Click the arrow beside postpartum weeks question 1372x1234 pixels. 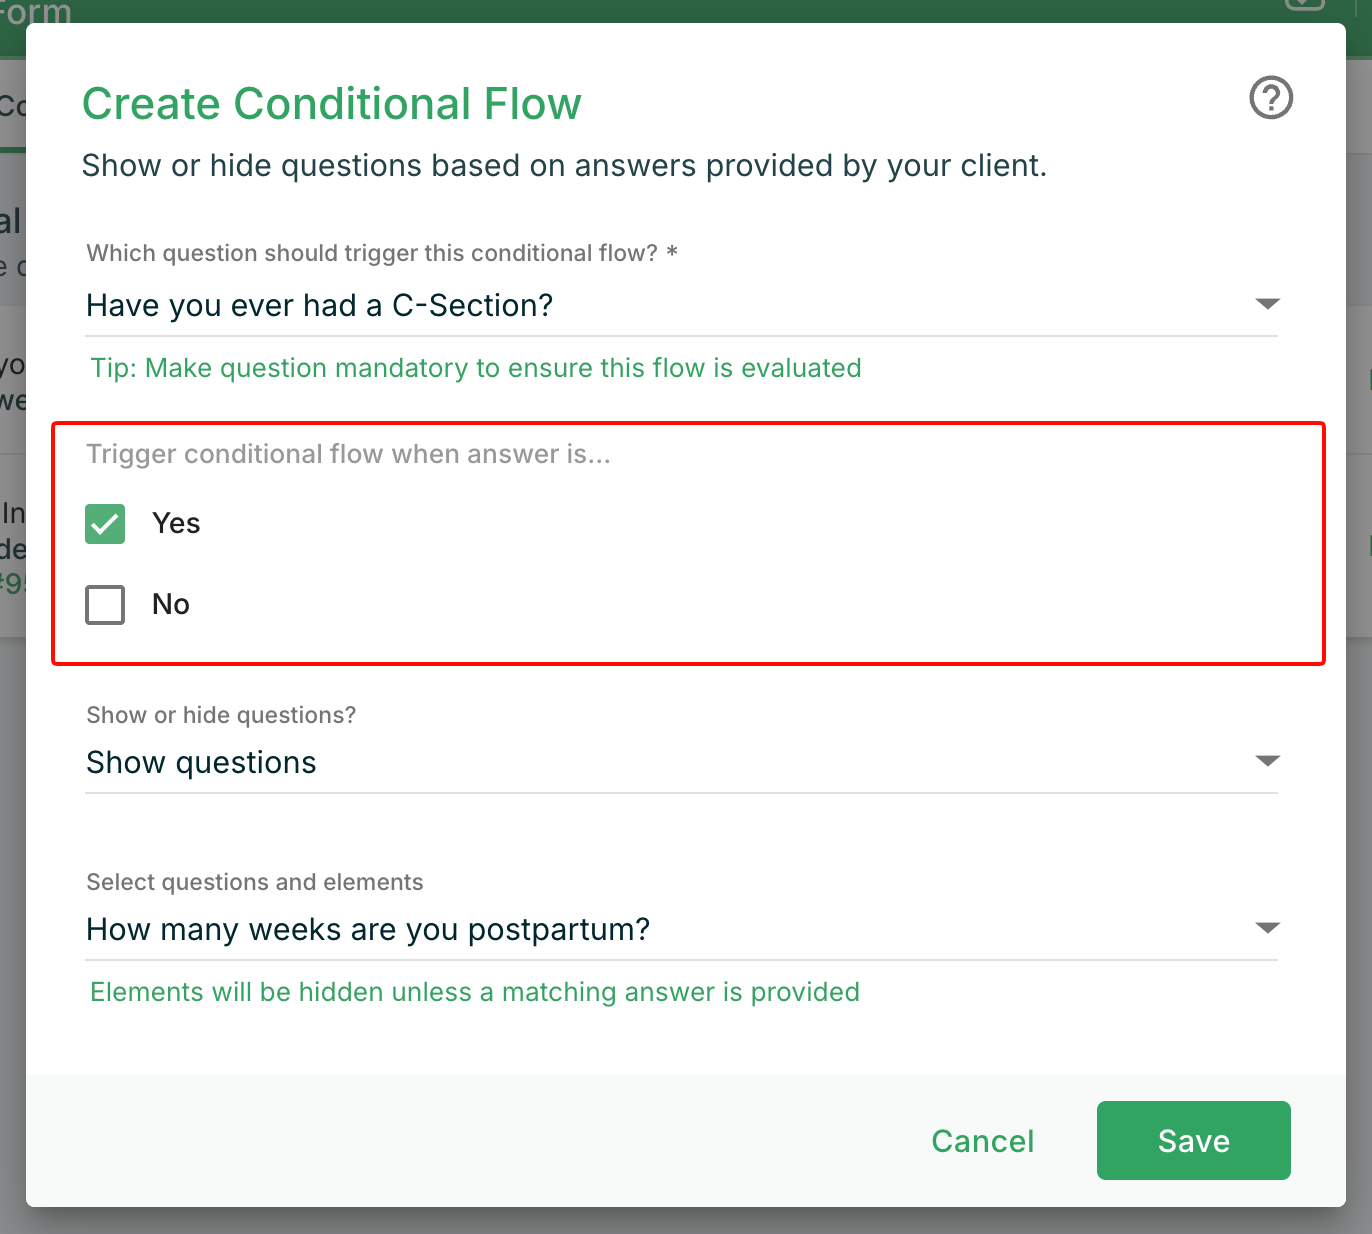tap(1267, 929)
